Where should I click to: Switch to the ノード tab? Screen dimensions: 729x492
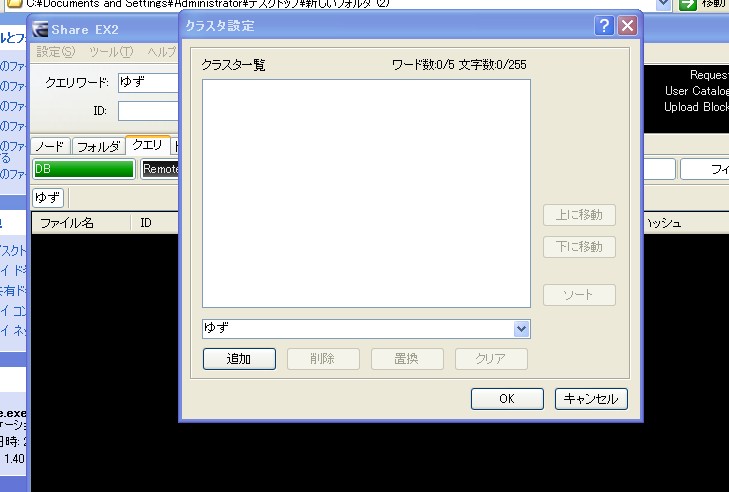[x=50, y=146]
